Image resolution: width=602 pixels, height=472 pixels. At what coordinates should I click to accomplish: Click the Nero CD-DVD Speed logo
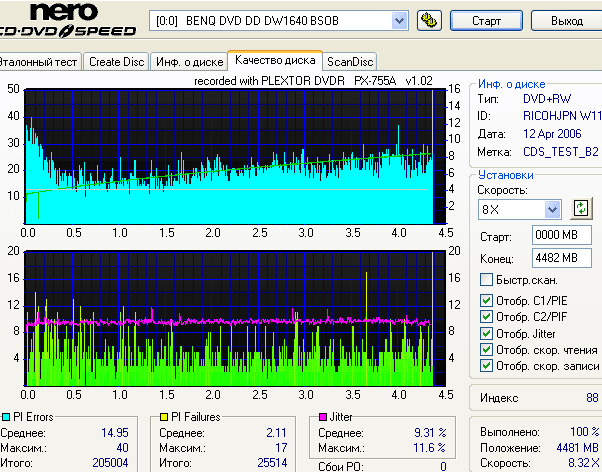[68, 21]
